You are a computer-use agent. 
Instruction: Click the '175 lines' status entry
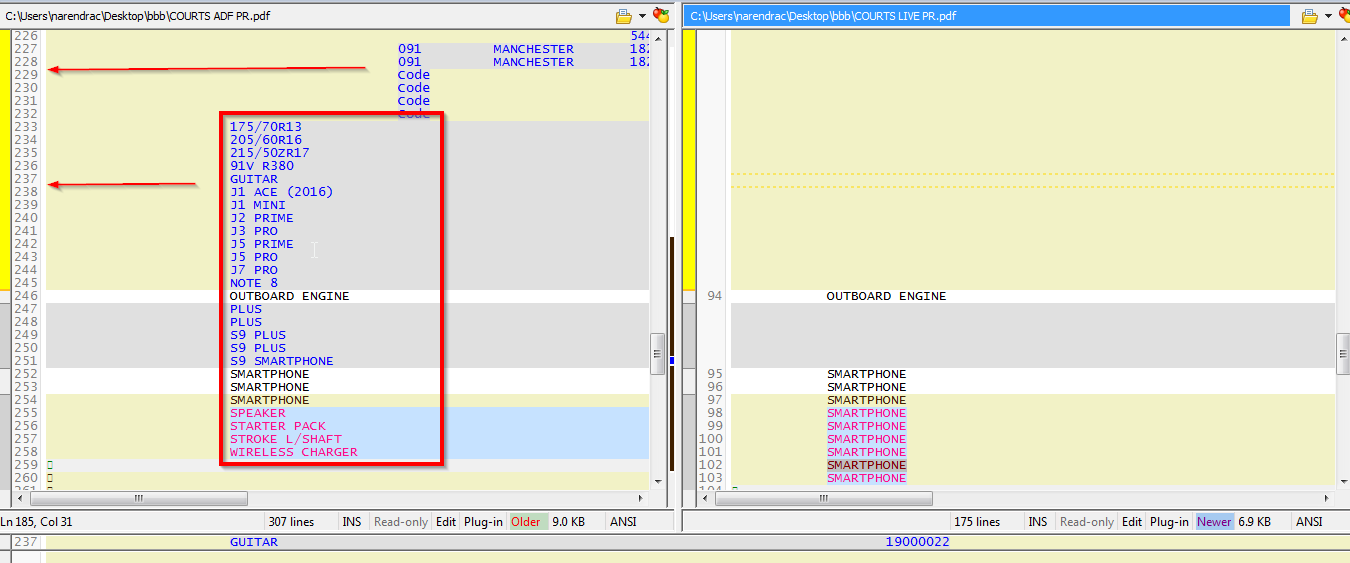click(978, 522)
